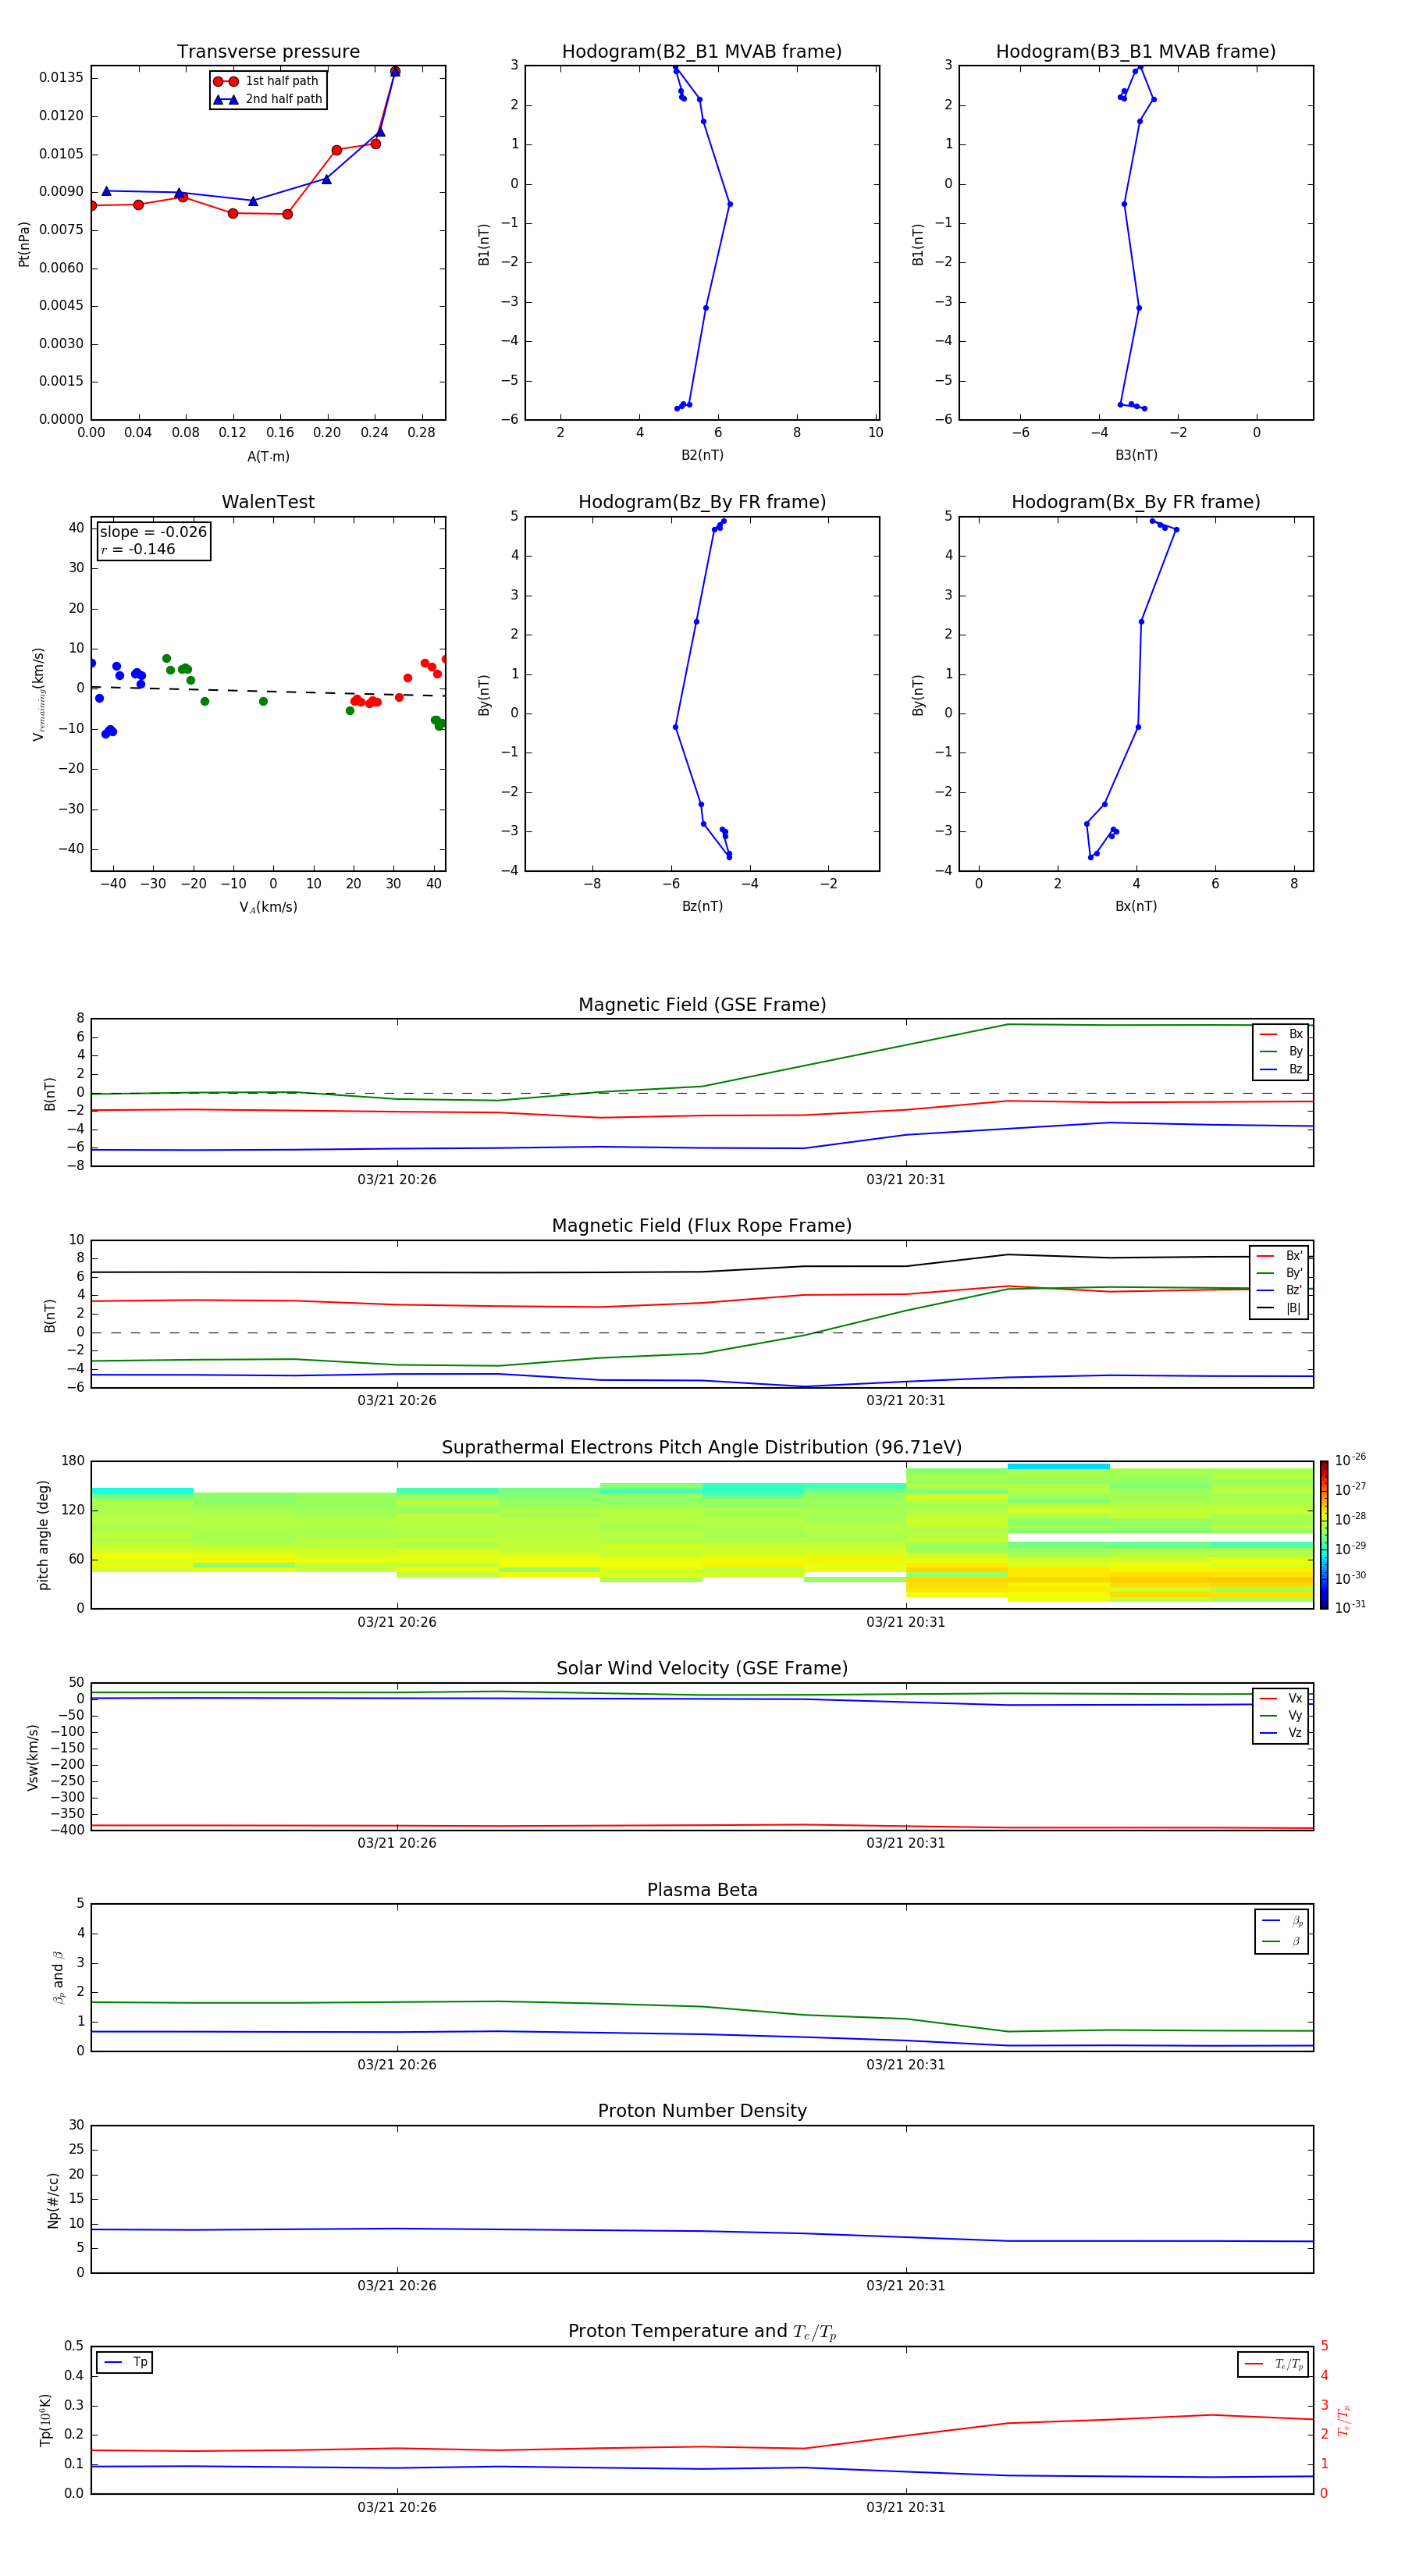Select the βp legend entry in Plasma Beta
Image resolution: width=1405 pixels, height=2576 pixels.
coord(1282,1921)
